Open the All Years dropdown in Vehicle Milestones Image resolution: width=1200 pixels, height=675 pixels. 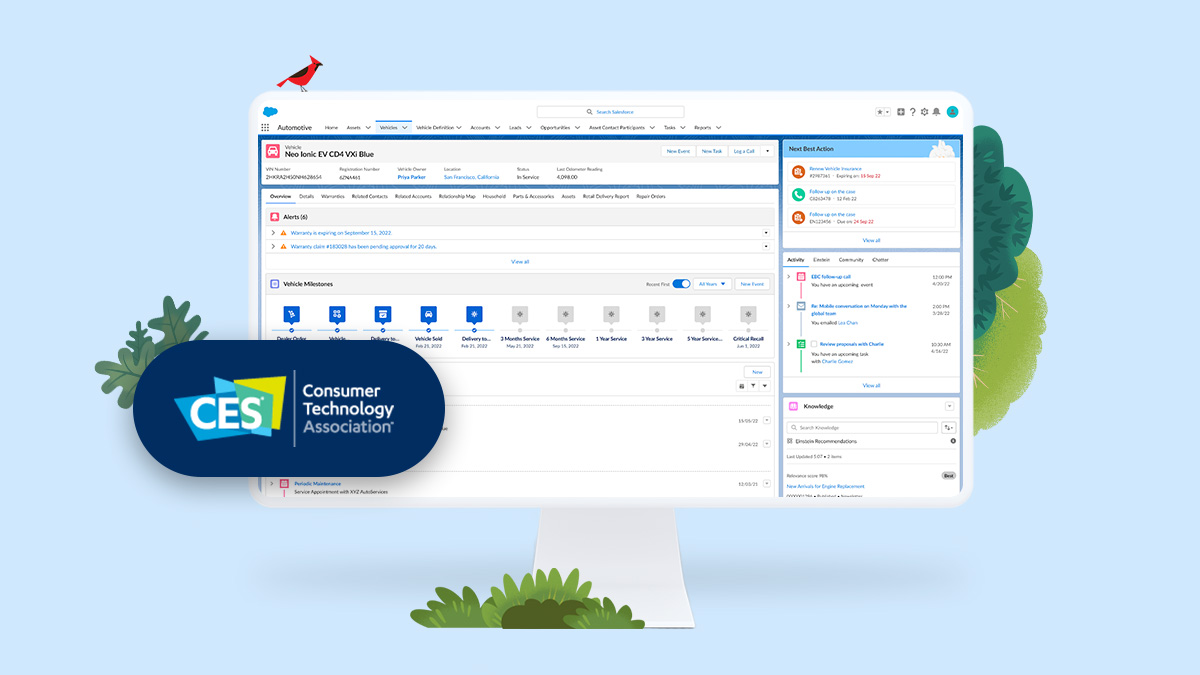712,284
